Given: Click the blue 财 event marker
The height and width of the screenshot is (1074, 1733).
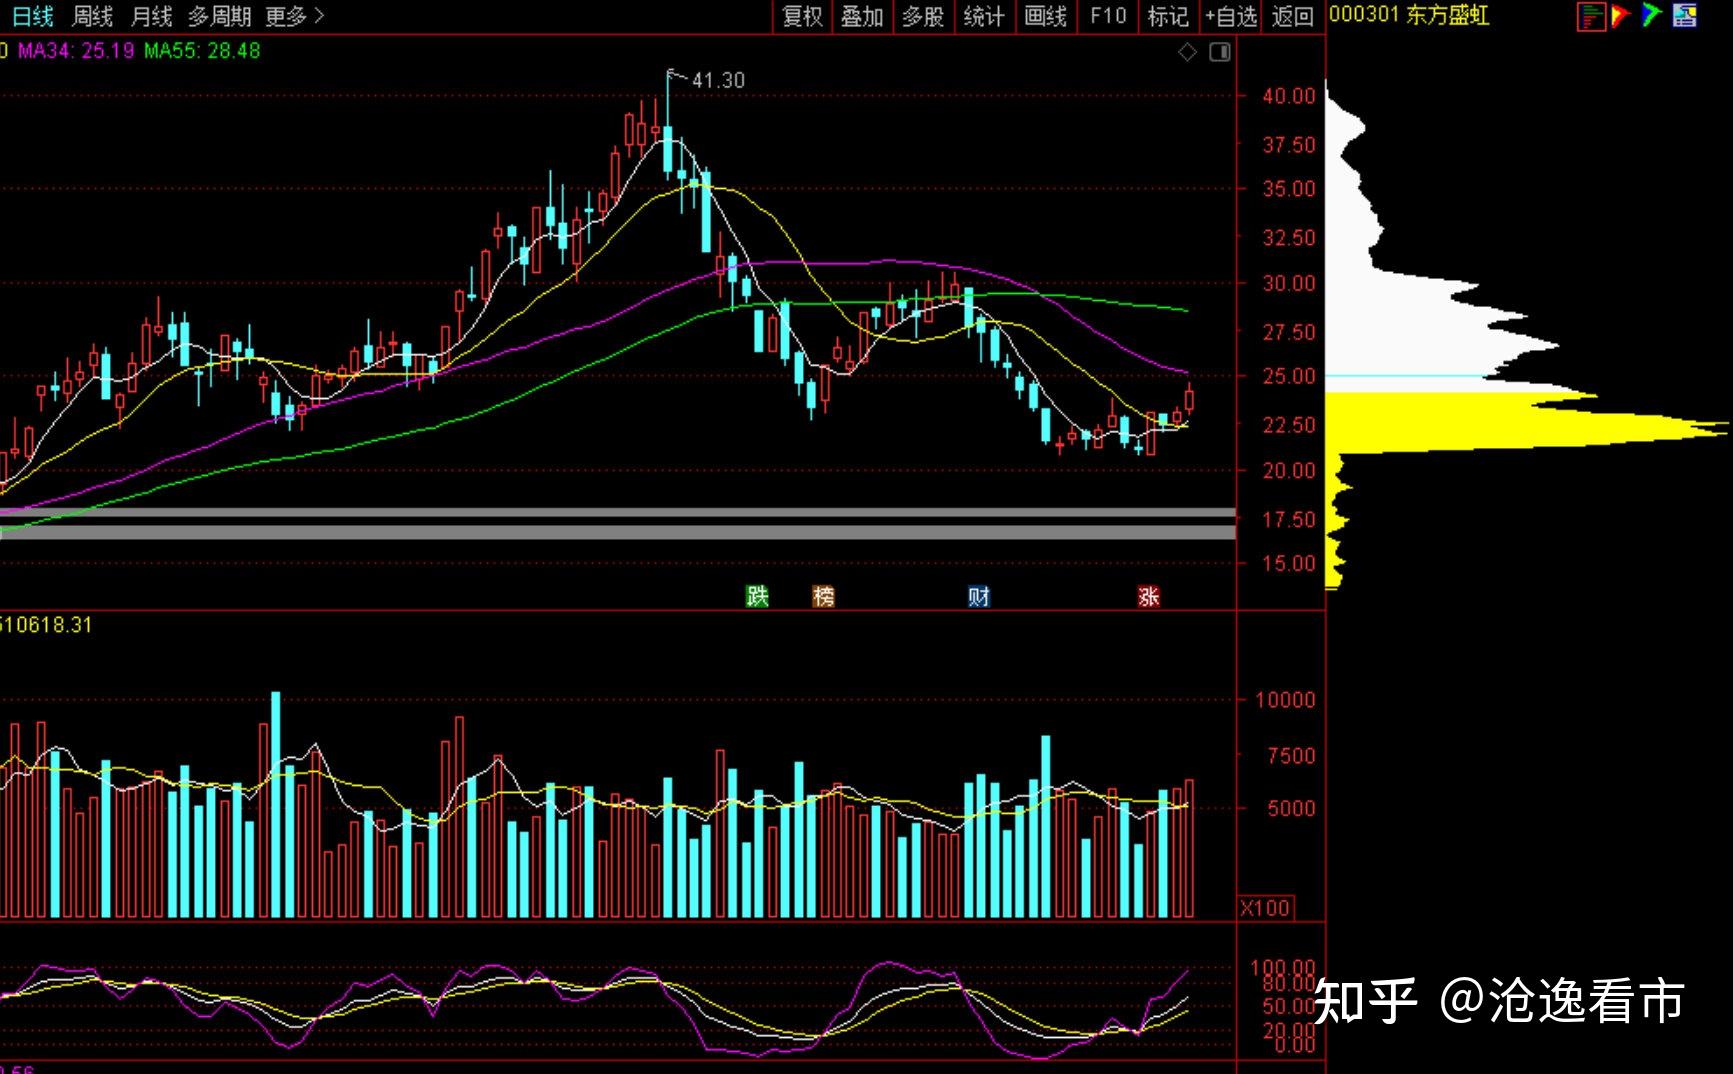Looking at the screenshot, I should pos(979,597).
